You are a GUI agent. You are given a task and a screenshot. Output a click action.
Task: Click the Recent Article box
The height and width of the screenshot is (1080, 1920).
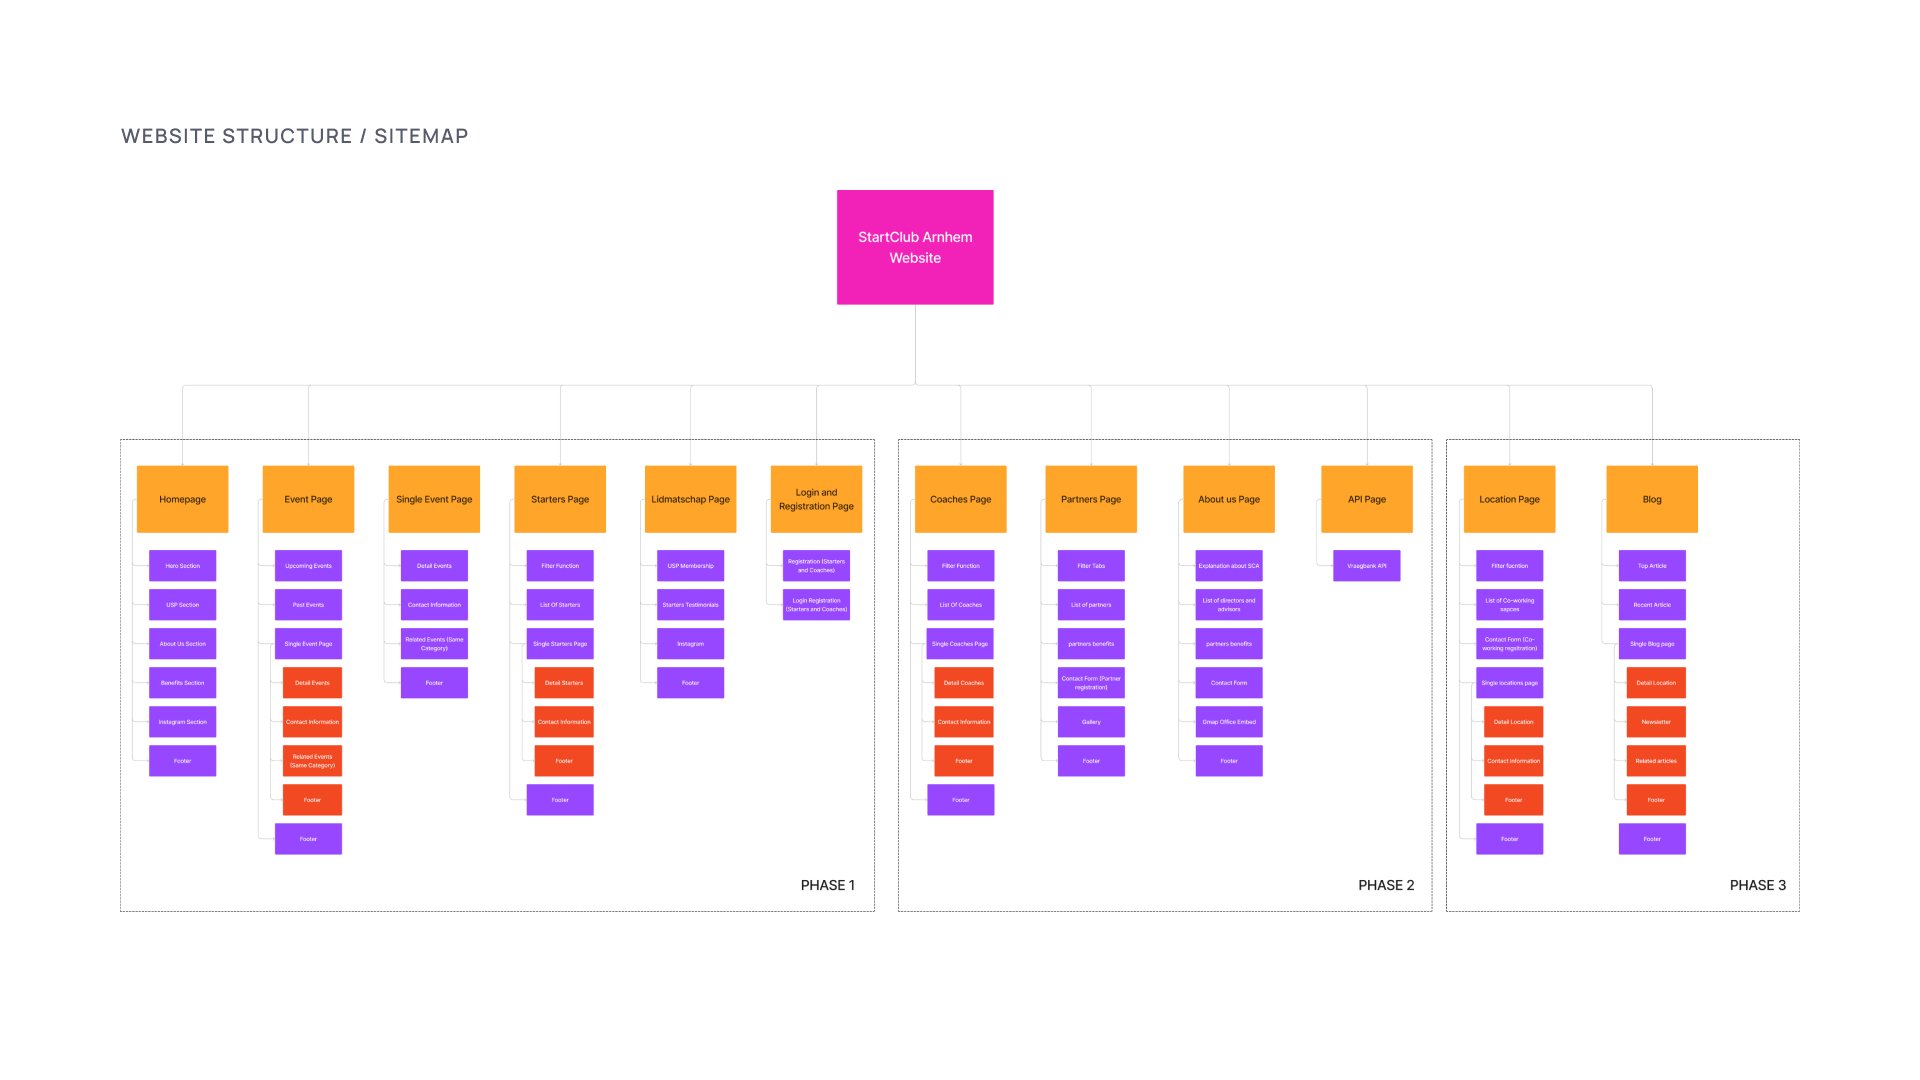pos(1652,605)
